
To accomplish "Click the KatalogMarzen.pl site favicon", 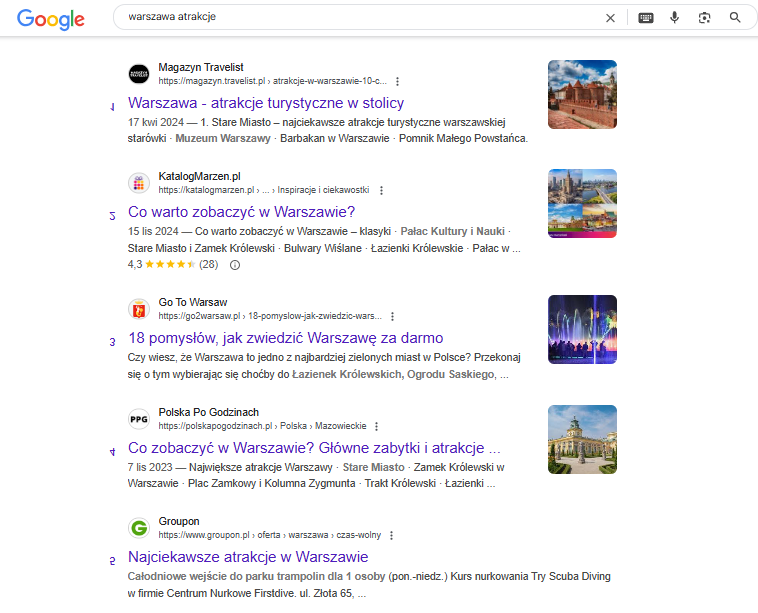I will pyautogui.click(x=139, y=183).
